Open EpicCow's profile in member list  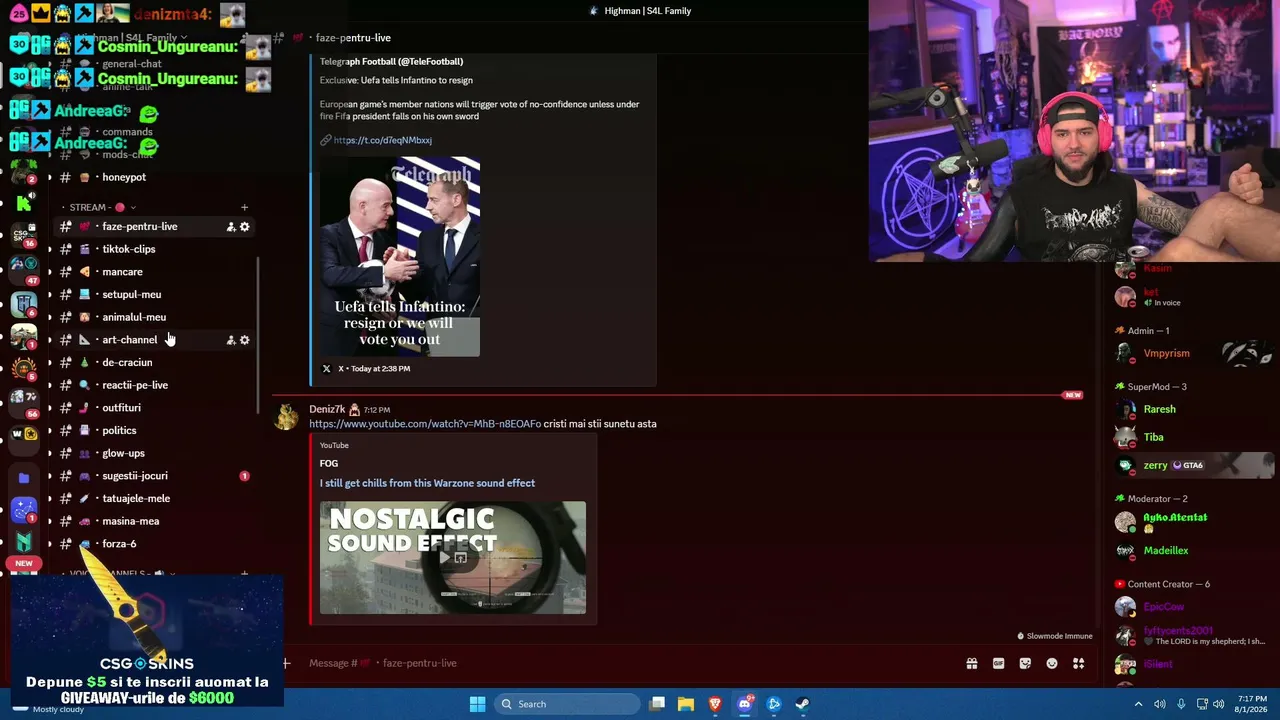point(1164,607)
